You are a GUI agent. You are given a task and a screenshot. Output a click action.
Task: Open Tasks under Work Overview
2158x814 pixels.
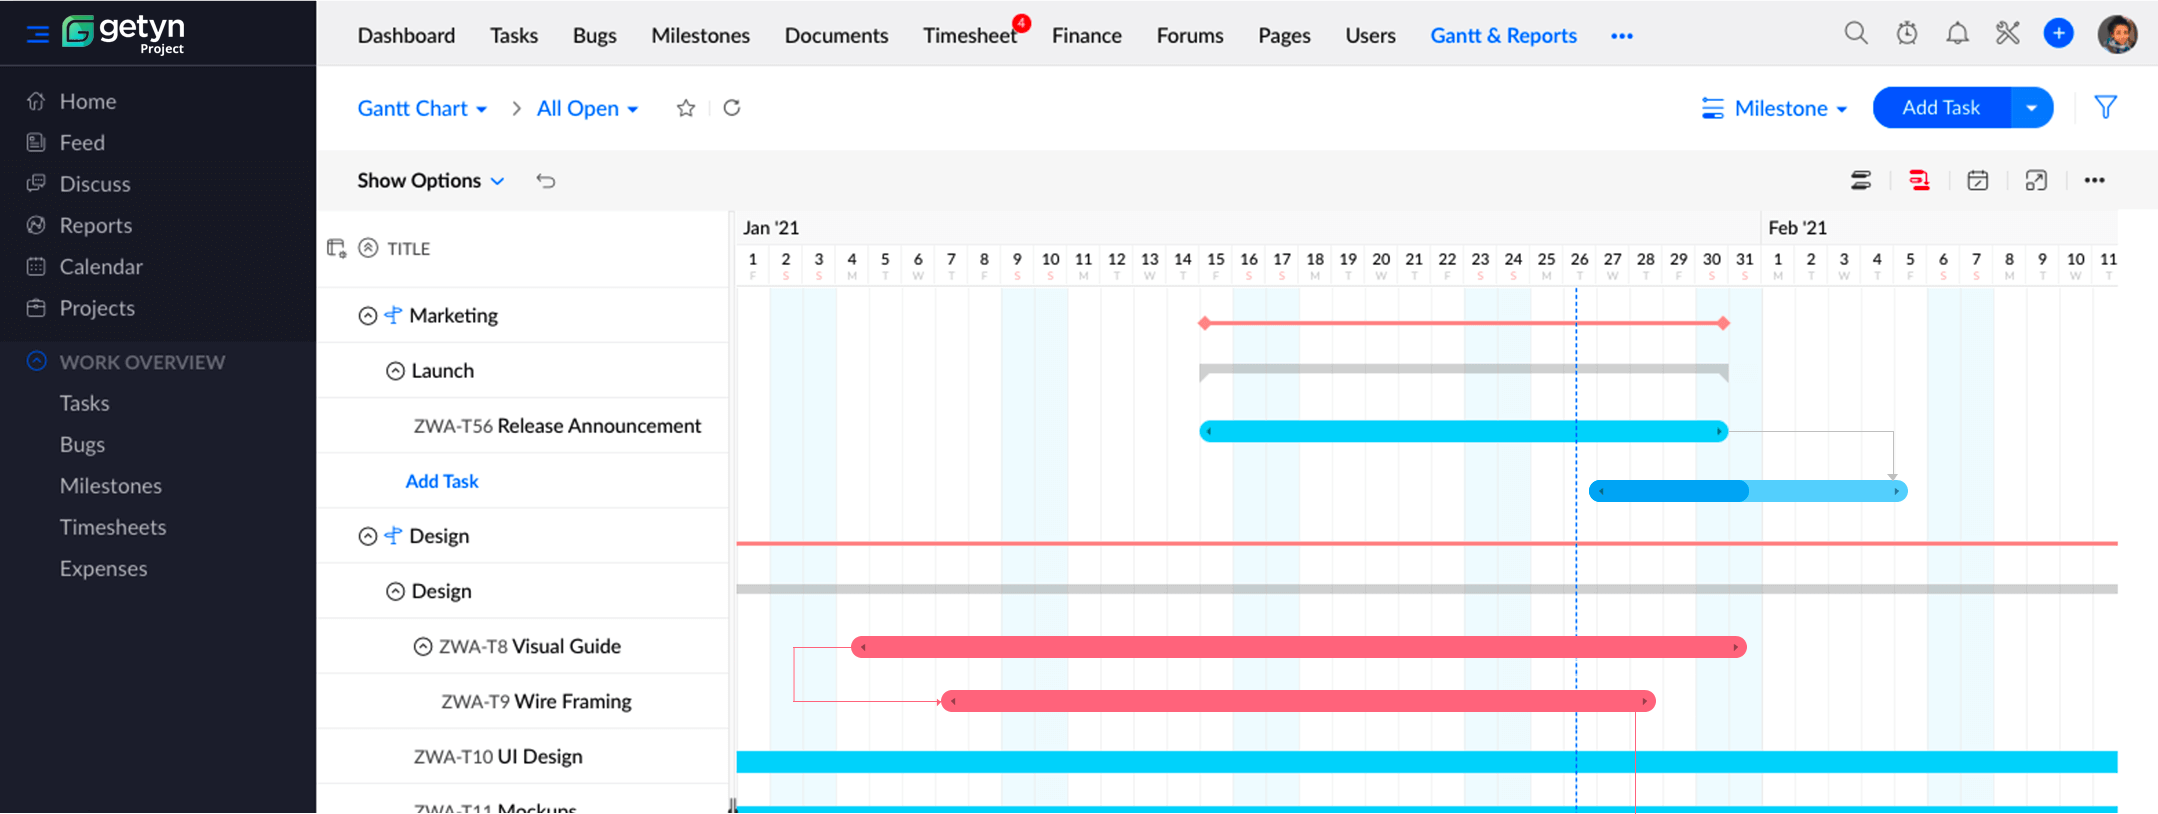(84, 403)
